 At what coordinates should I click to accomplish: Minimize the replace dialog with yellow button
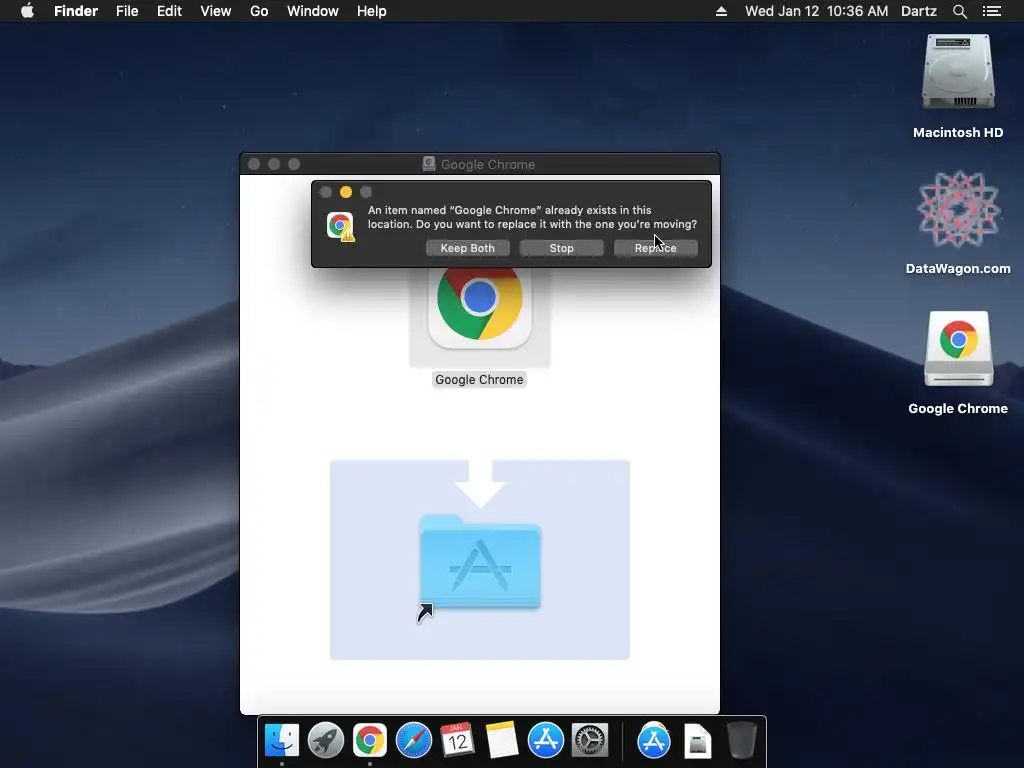[346, 192]
